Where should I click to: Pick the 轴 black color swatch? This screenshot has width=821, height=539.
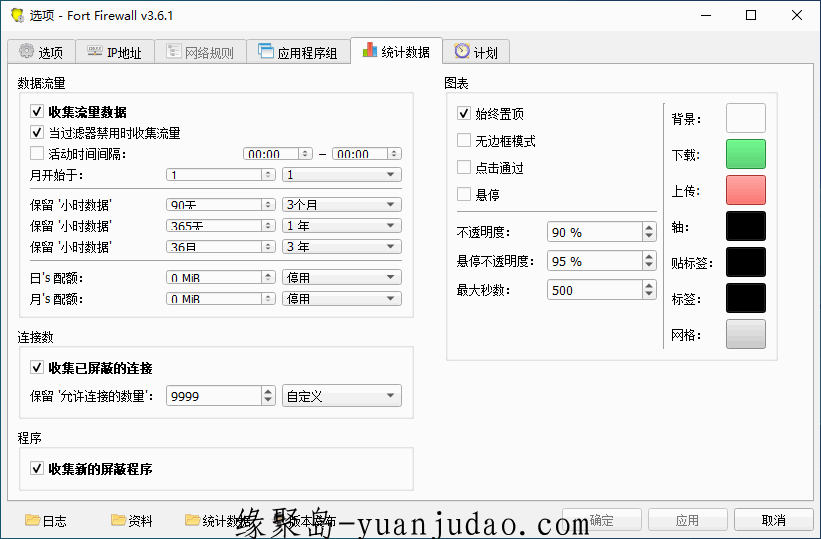[x=746, y=226]
